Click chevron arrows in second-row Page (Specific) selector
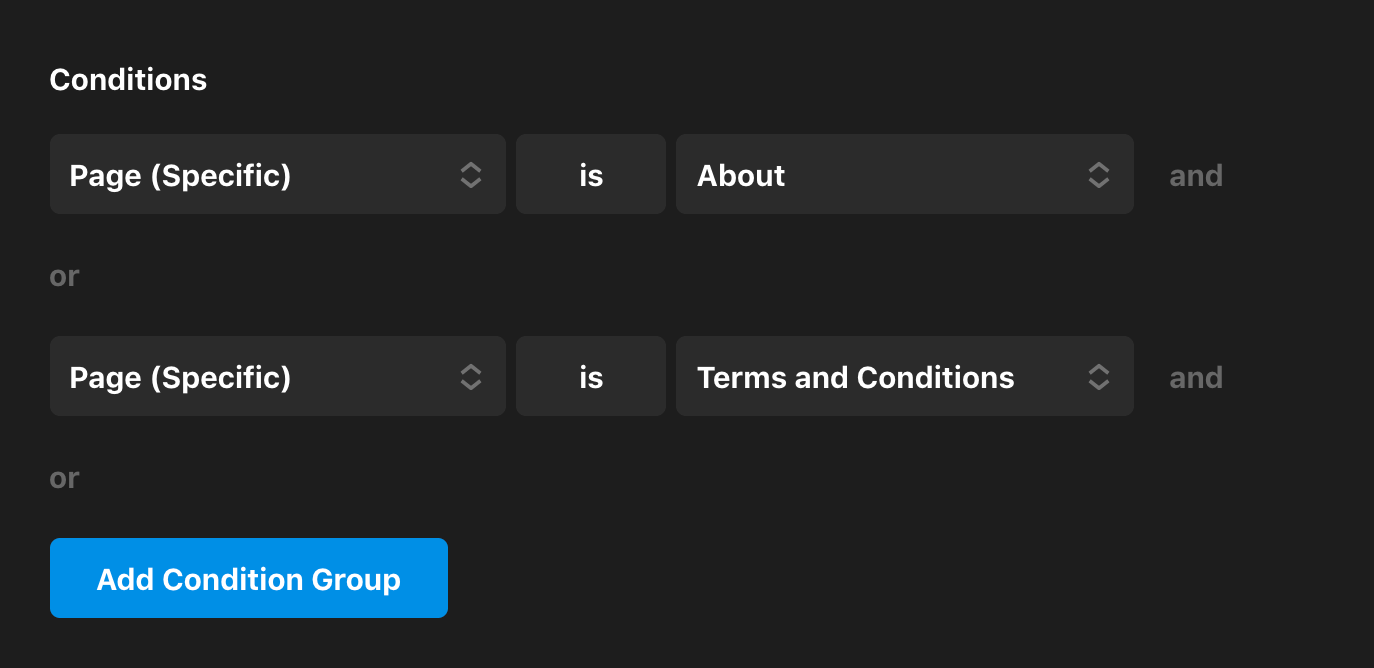 coord(471,377)
